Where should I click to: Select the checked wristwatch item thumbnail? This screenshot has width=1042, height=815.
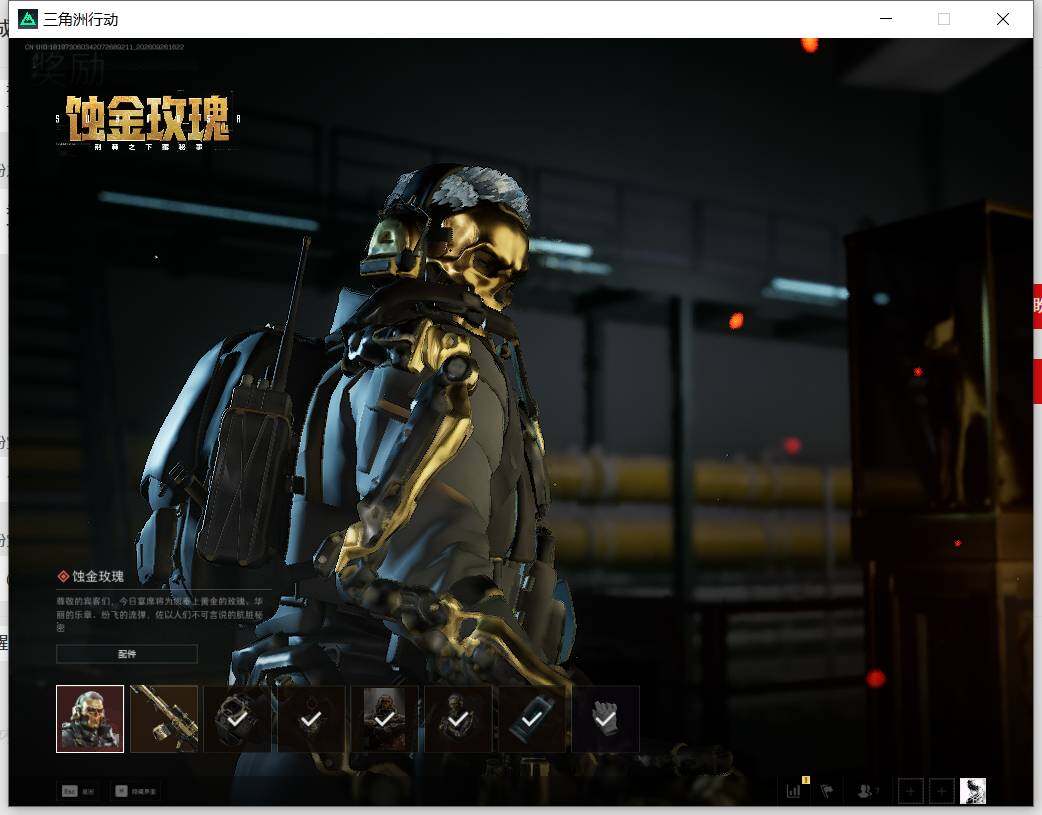(x=237, y=719)
